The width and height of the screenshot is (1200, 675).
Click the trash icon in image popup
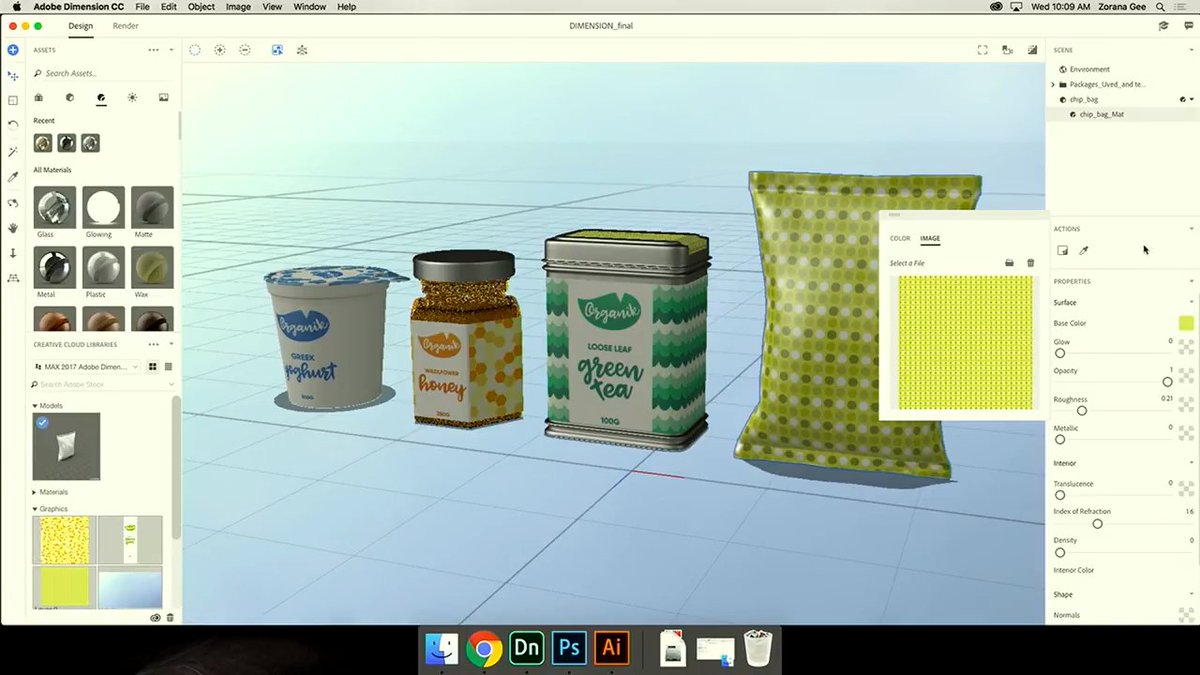[1031, 263]
